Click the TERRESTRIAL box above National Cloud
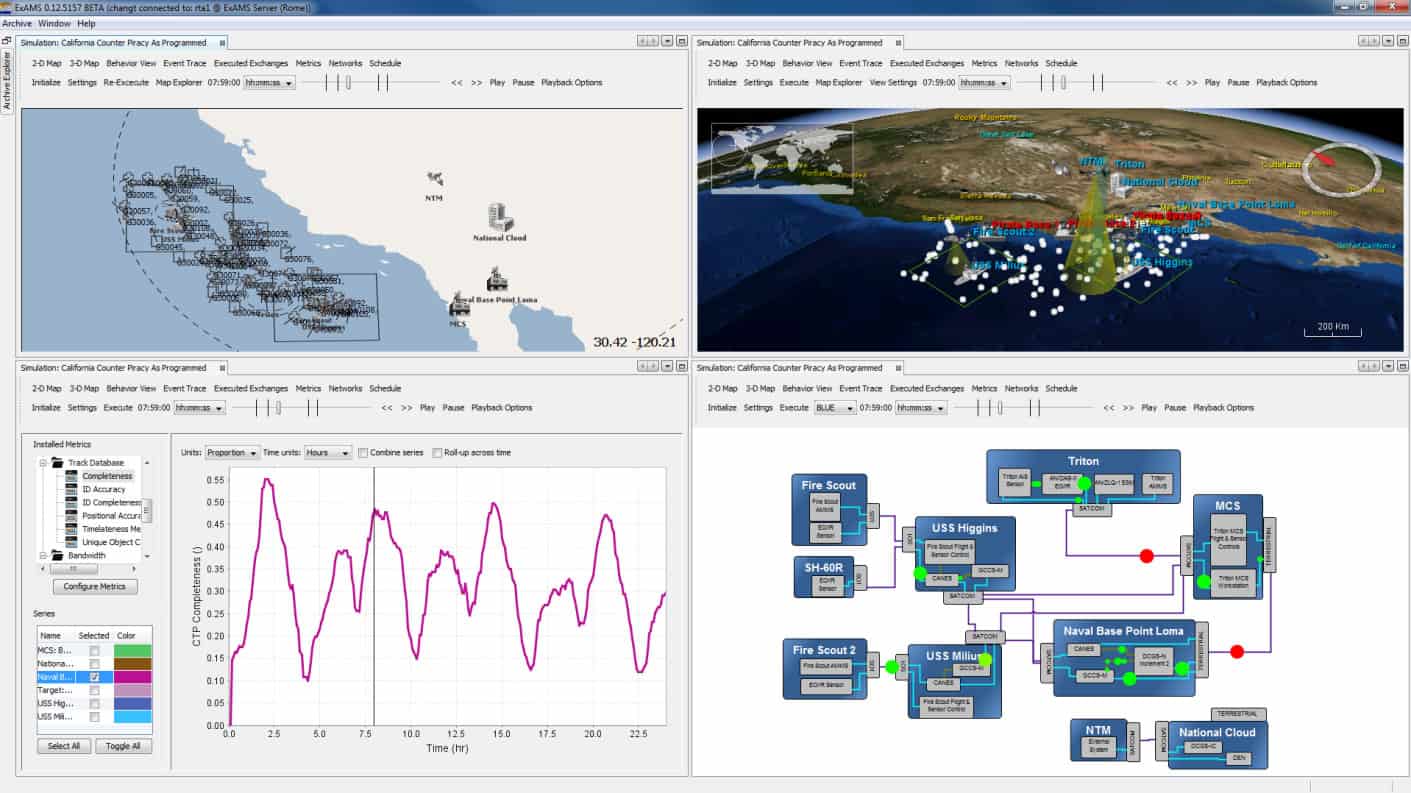The image size is (1411, 793). point(1238,714)
